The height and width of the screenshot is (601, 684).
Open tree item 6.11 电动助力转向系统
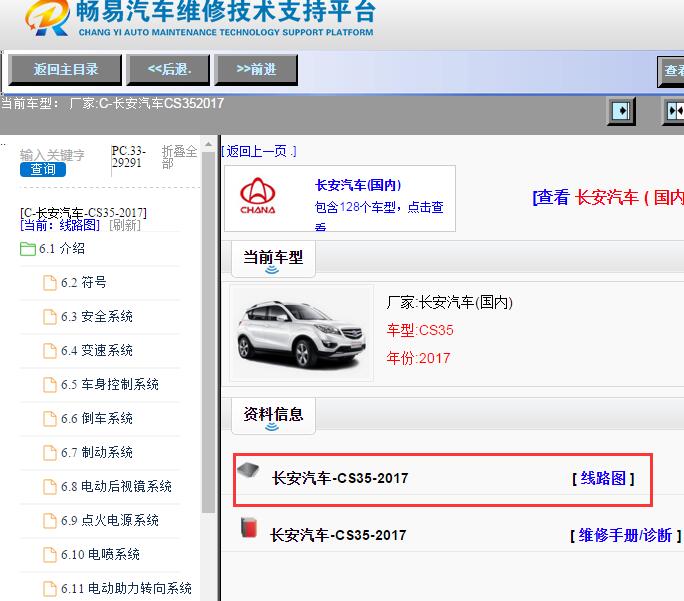126,589
